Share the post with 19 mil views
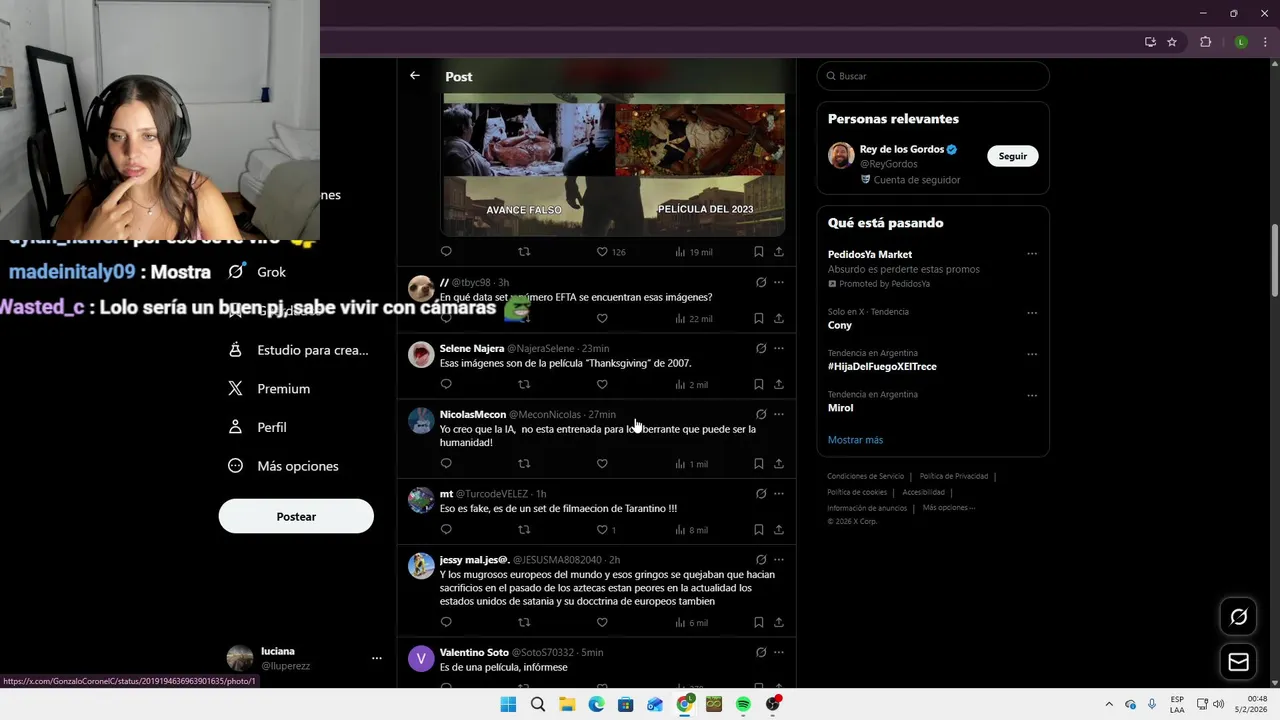This screenshot has height=720, width=1280. (x=779, y=252)
